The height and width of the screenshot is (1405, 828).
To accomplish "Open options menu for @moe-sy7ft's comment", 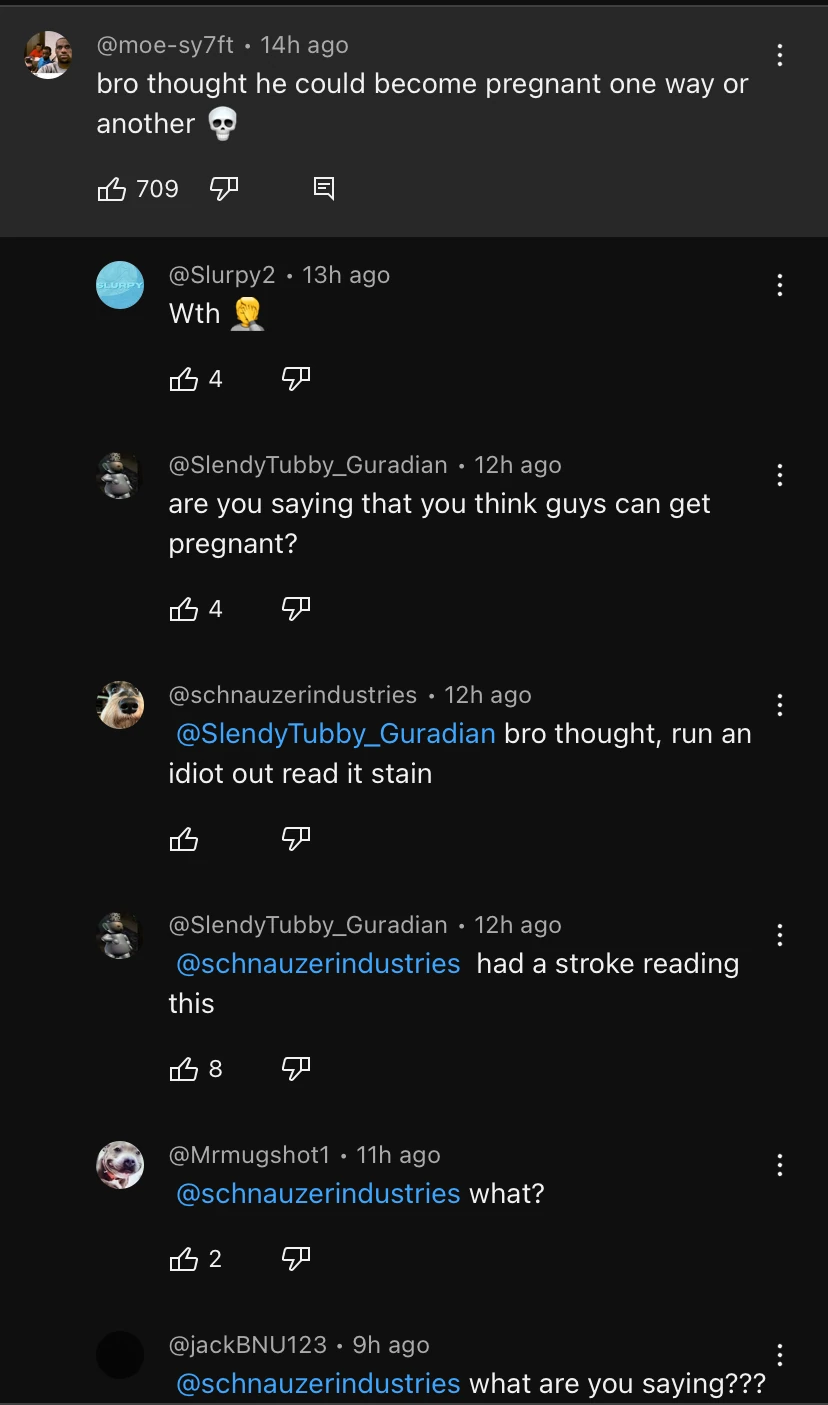I will pyautogui.click(x=780, y=55).
